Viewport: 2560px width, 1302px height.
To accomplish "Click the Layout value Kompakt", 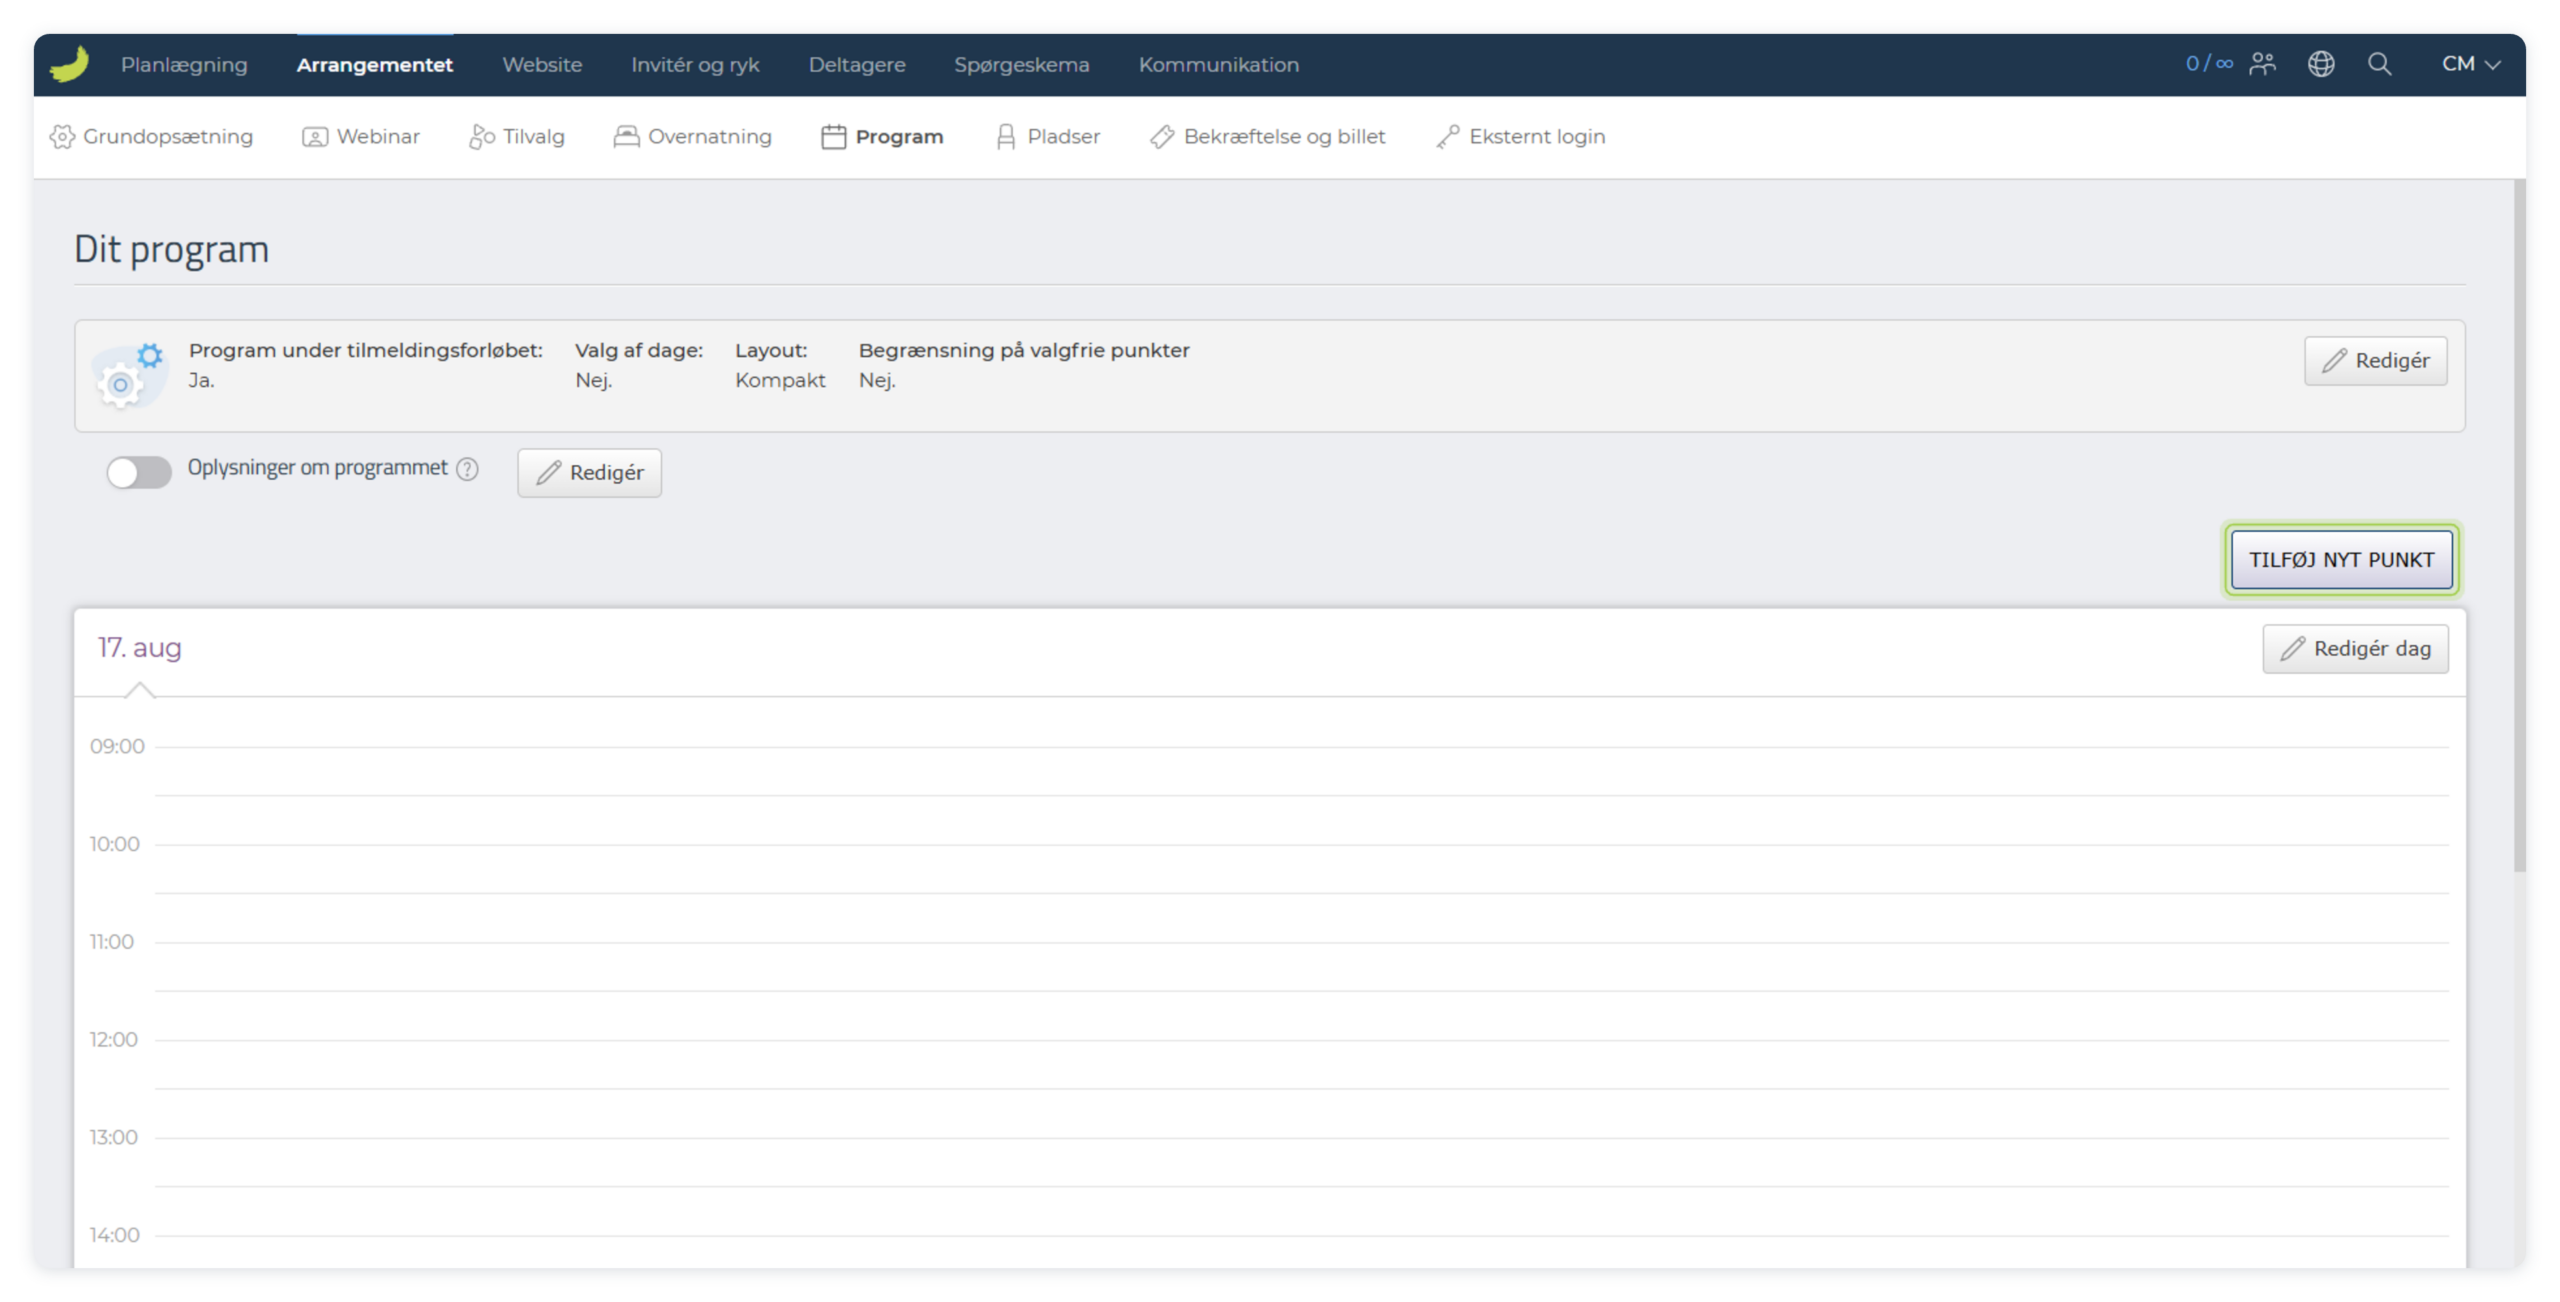I will 780,380.
